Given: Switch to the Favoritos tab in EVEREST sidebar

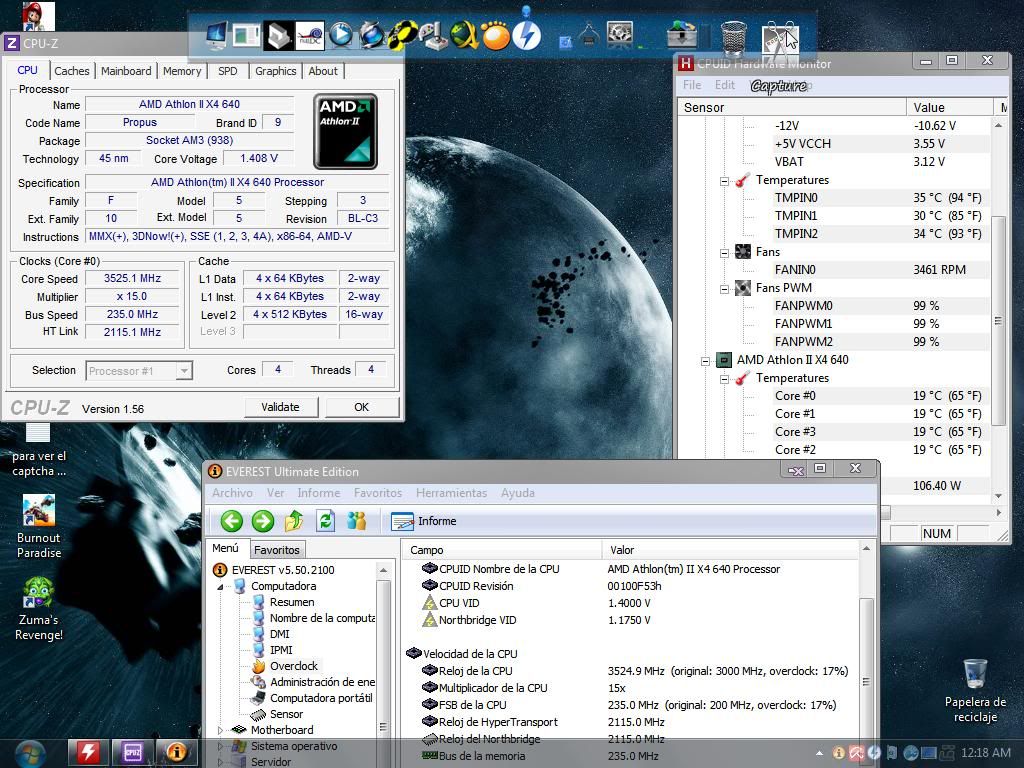Looking at the screenshot, I should (x=277, y=550).
